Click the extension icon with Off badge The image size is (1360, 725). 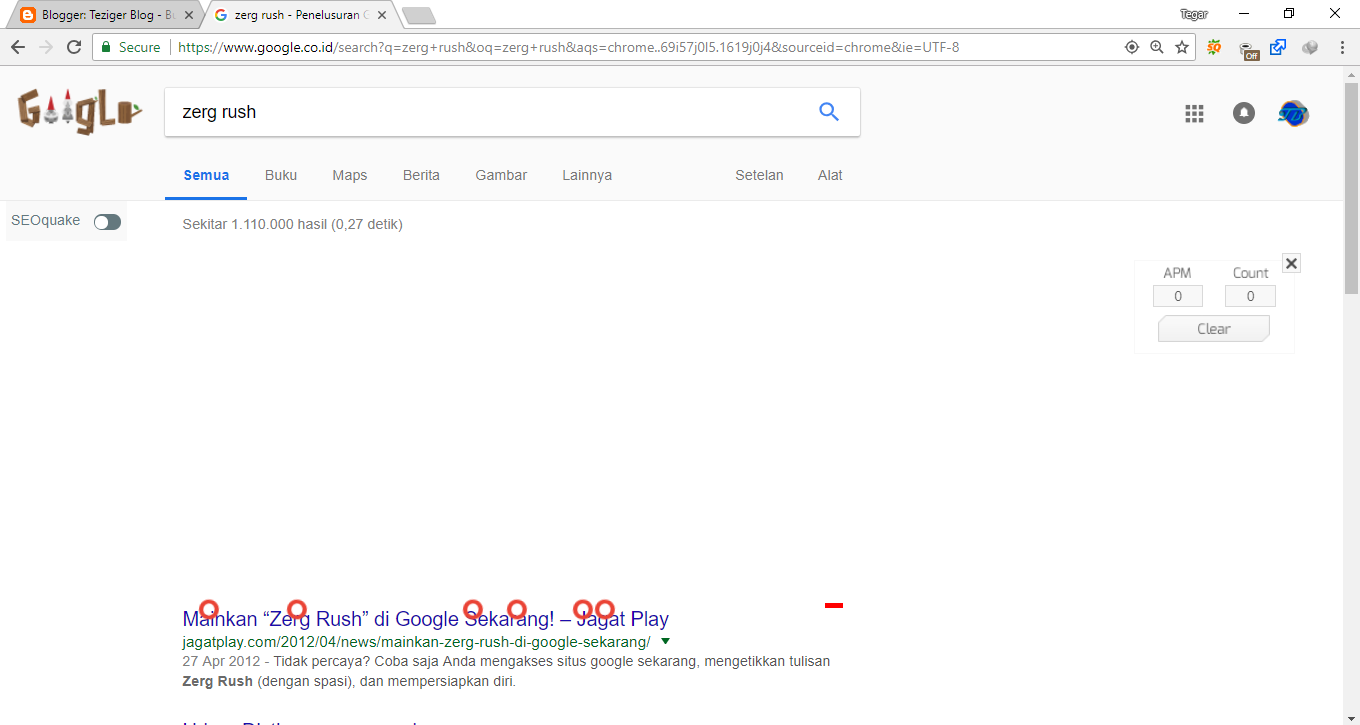click(1248, 48)
